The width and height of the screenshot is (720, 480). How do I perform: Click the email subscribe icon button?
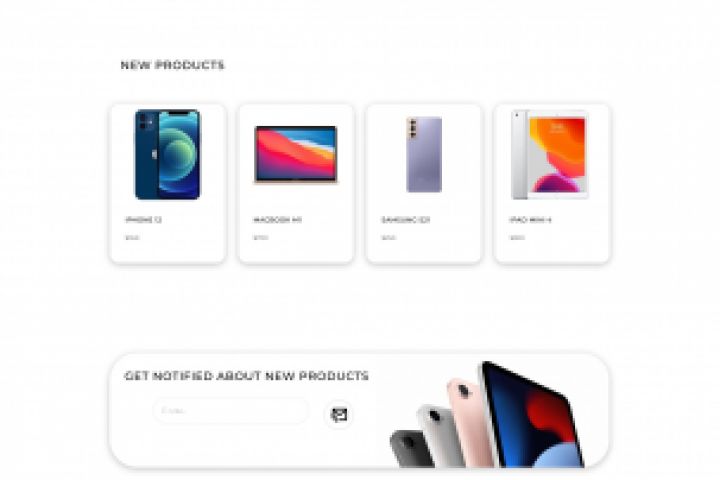[339, 415]
